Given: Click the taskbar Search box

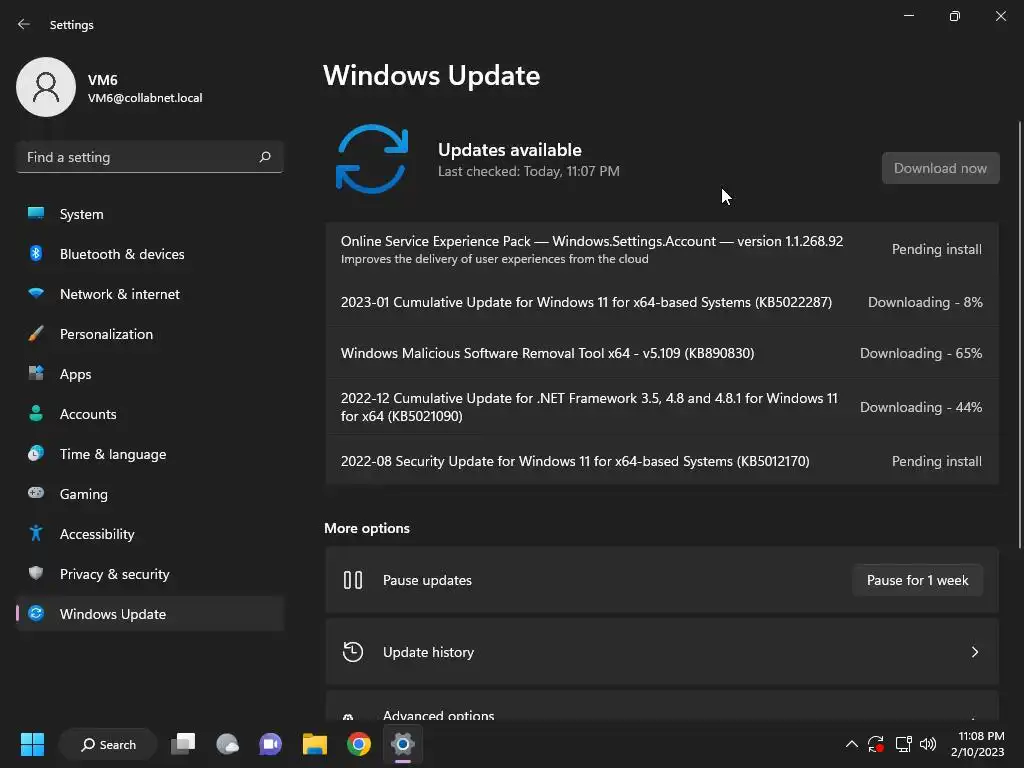Looking at the screenshot, I should [108, 744].
